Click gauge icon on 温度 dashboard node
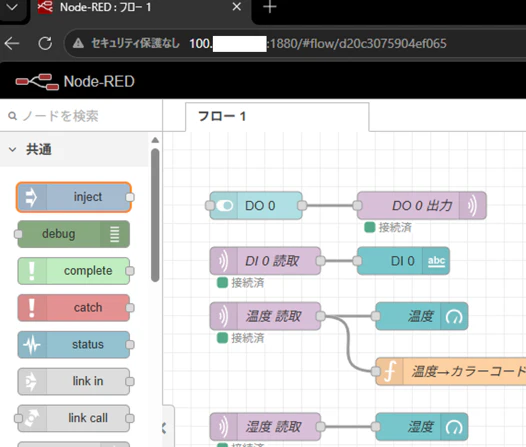526x447 pixels. point(454,316)
